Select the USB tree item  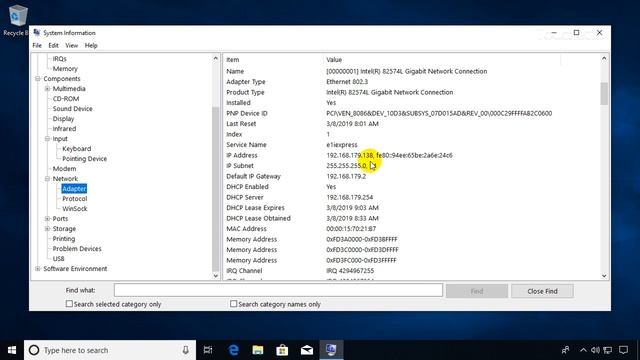[x=58, y=259]
